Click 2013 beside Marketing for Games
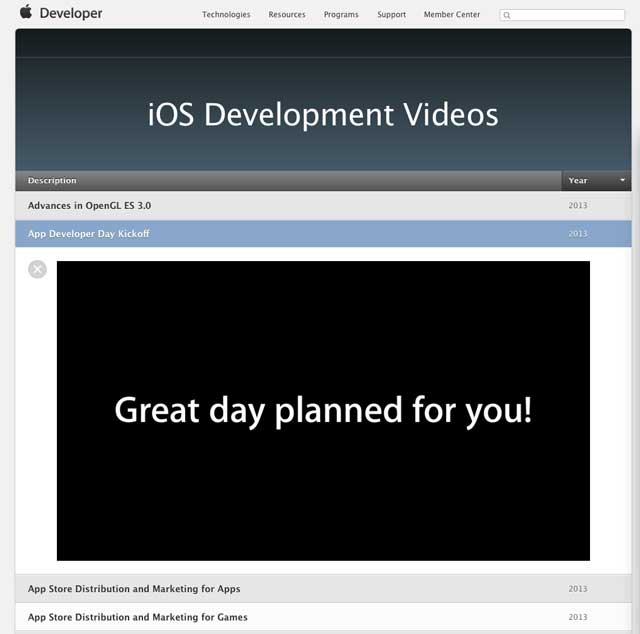This screenshot has width=640, height=634. 578,617
